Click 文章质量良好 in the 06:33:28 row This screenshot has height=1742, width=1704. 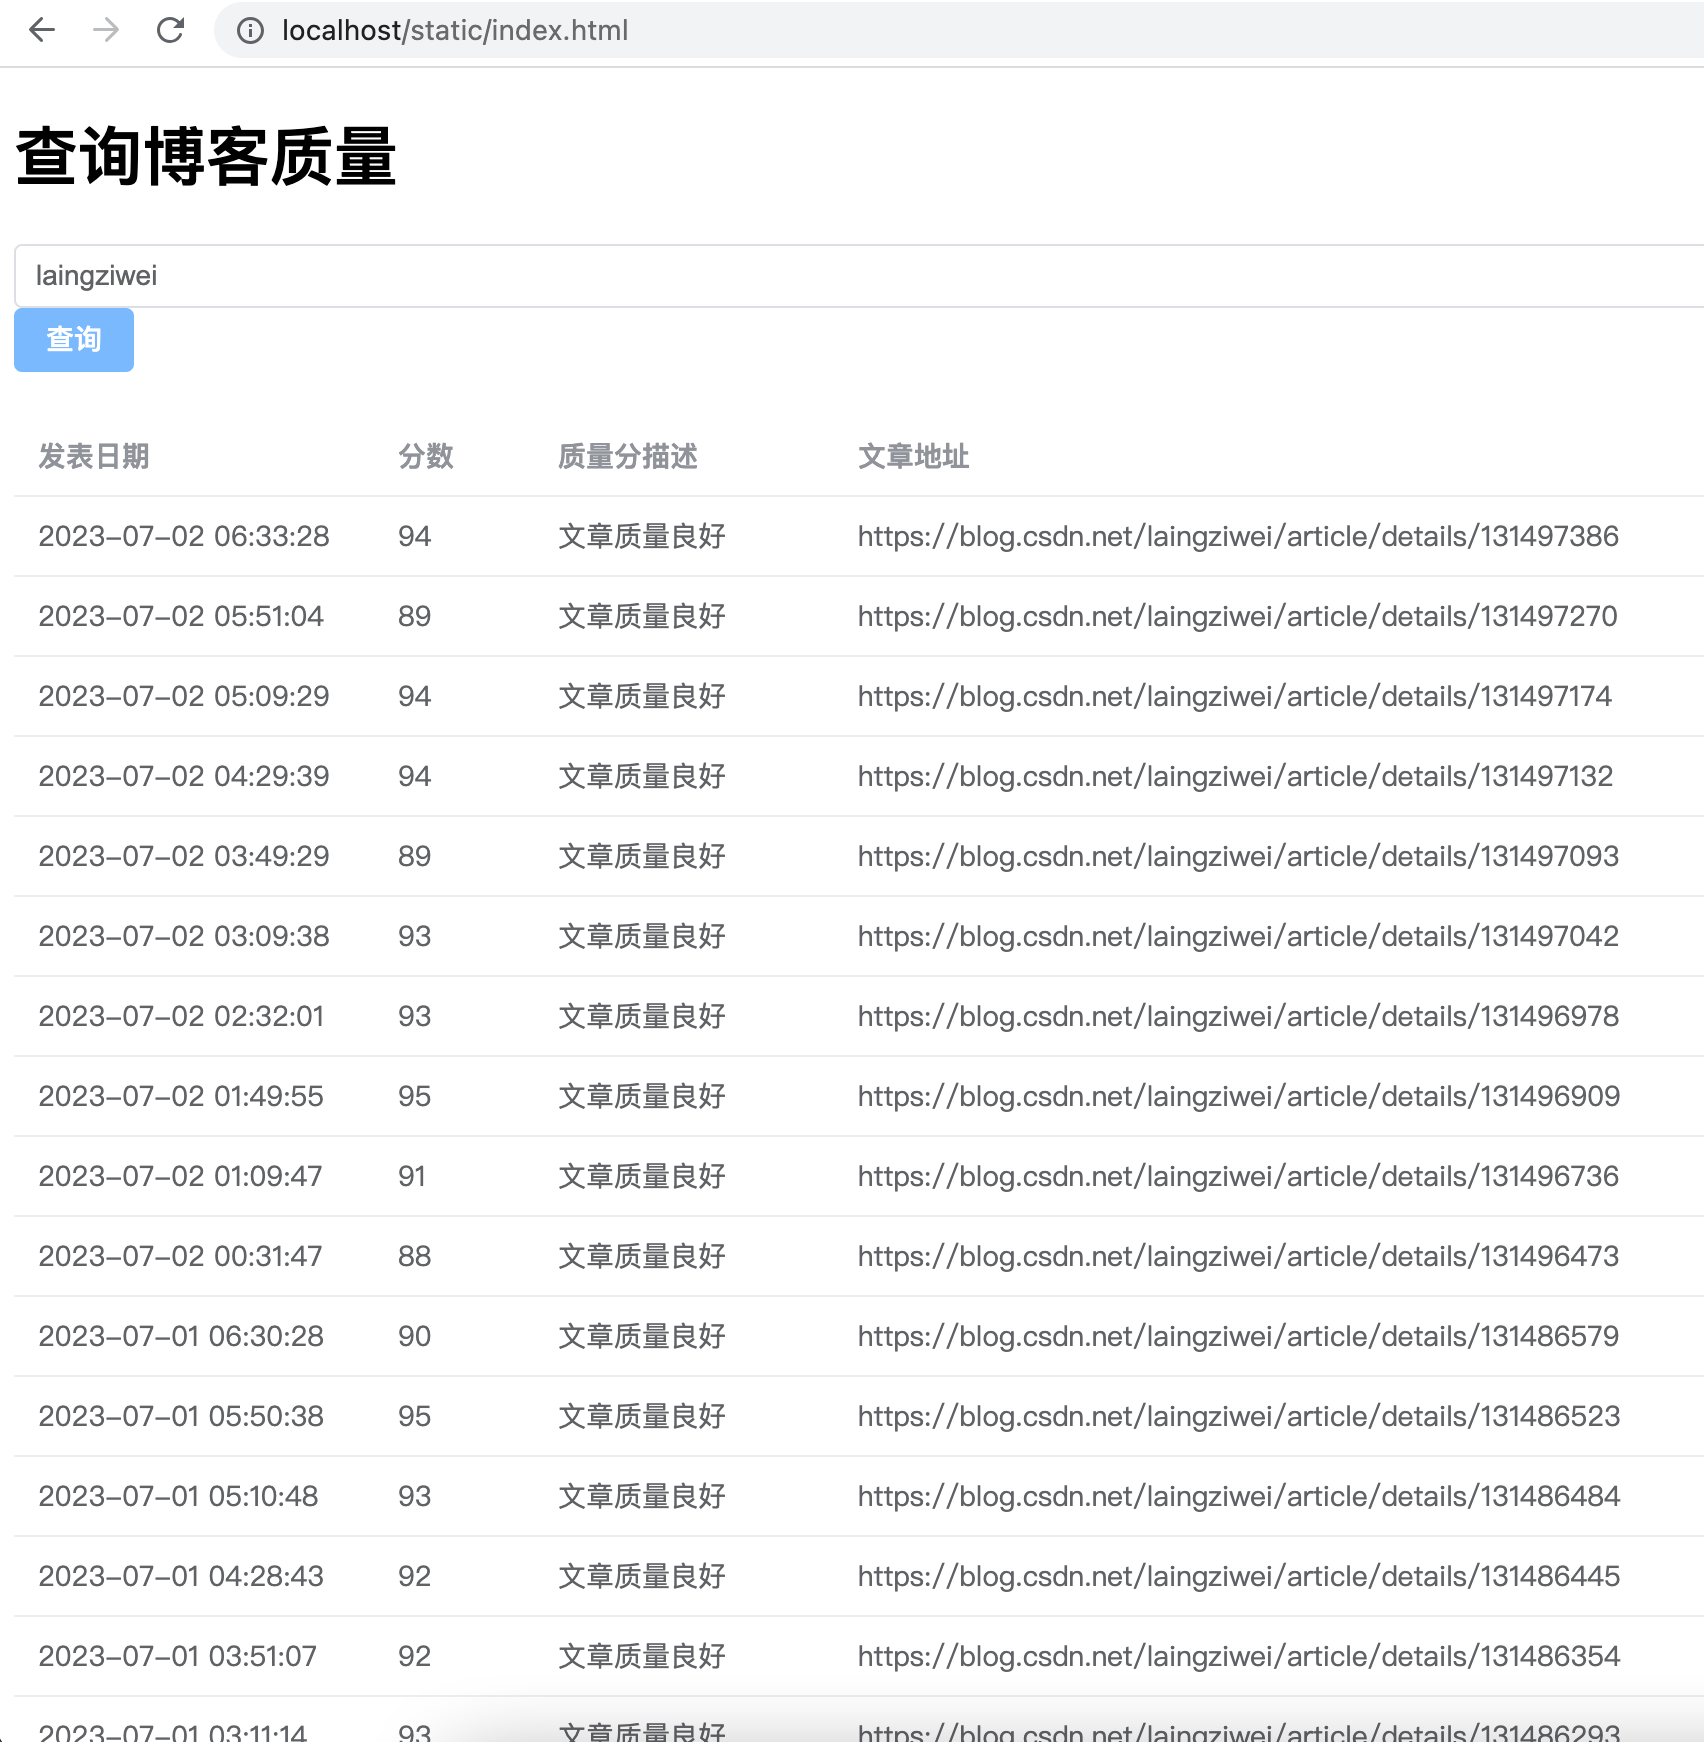pos(642,537)
